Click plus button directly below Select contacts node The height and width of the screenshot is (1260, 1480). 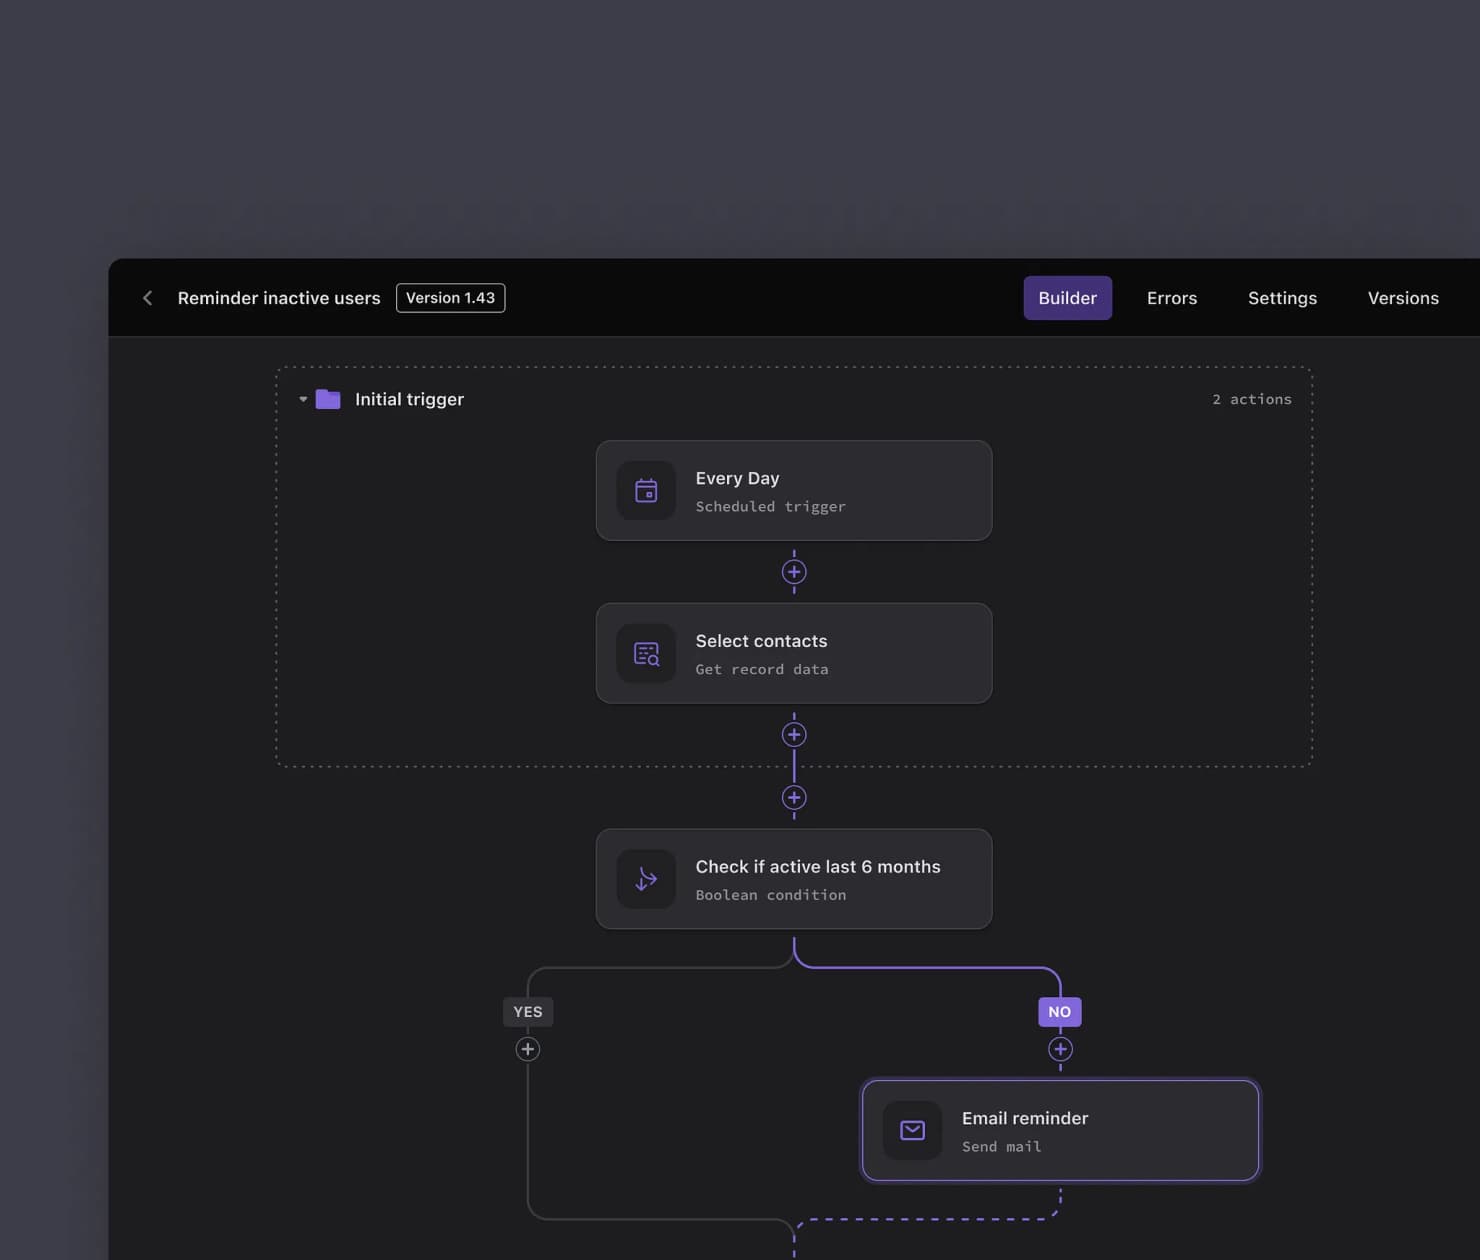point(794,735)
